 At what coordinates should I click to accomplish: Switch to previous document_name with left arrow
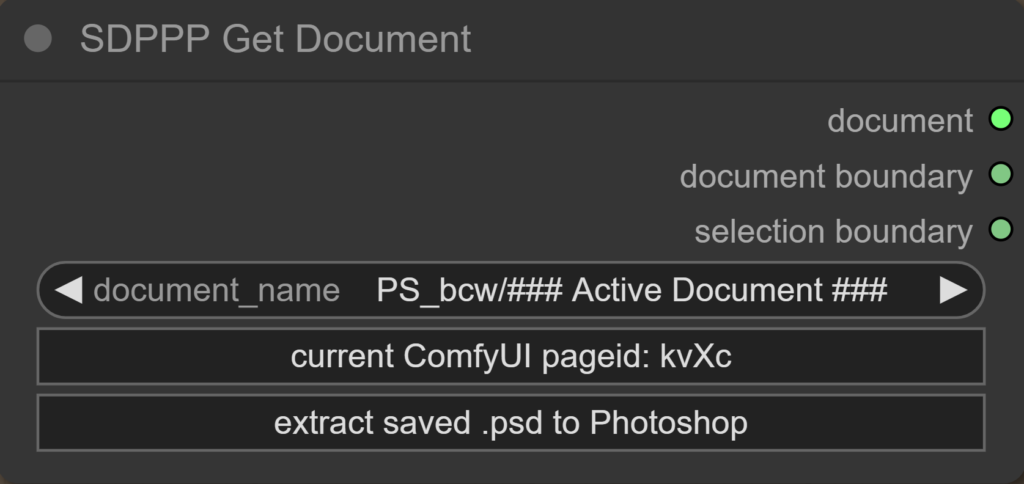click(x=67, y=290)
